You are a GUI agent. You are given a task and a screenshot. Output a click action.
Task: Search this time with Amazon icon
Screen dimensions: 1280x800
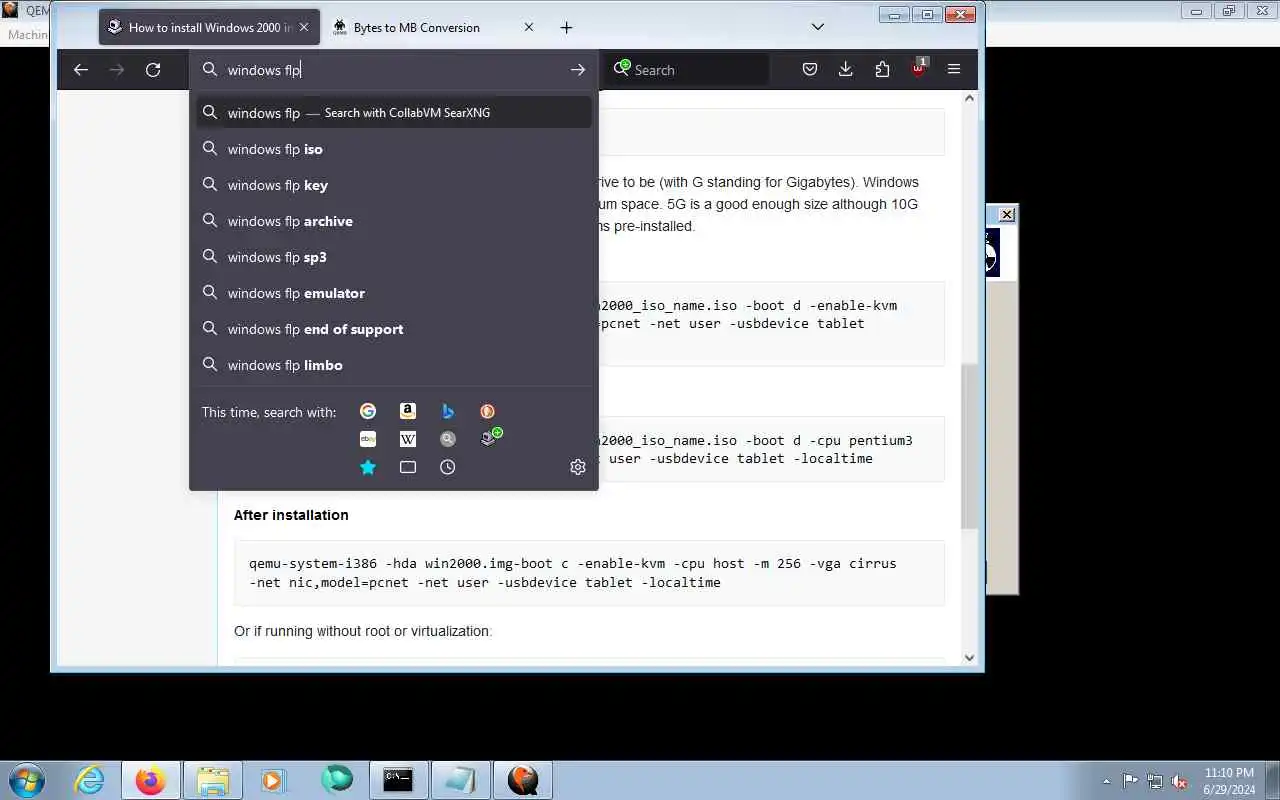click(x=408, y=411)
